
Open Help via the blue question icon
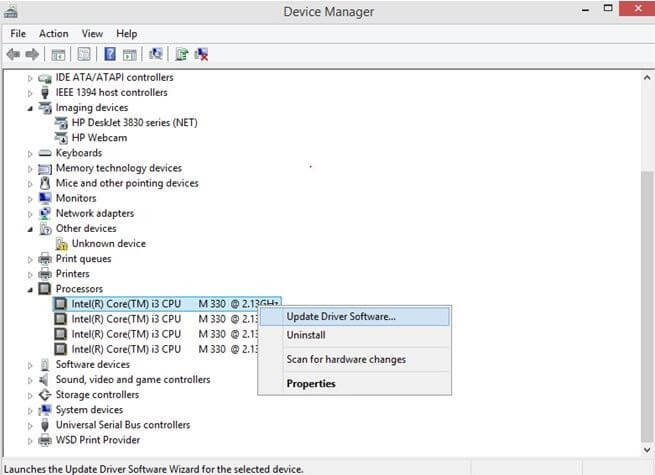pyautogui.click(x=110, y=54)
